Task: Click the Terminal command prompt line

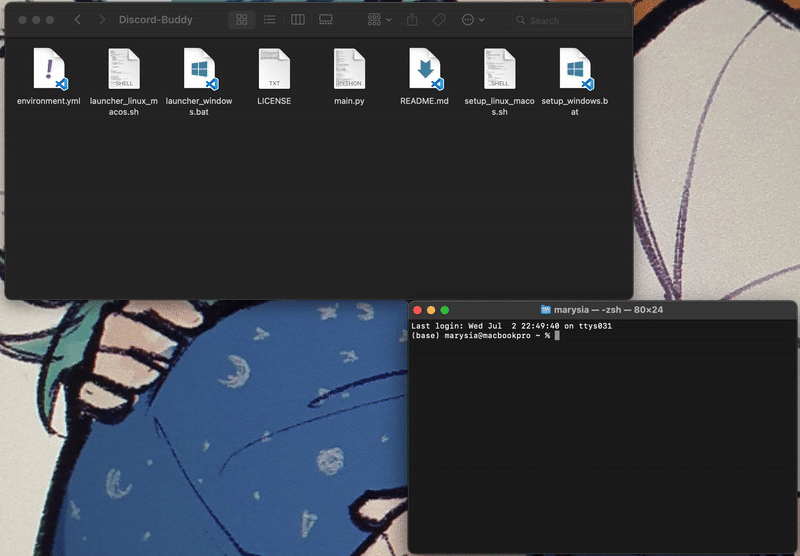Action: click(485, 336)
